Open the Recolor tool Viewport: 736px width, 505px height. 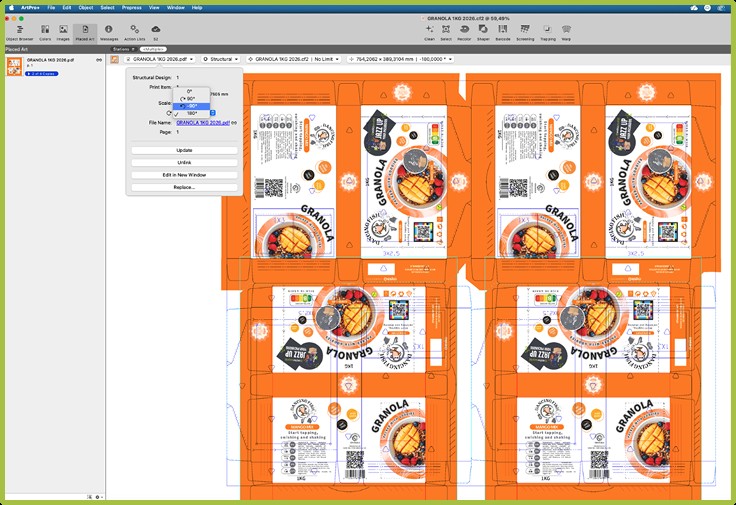click(464, 33)
